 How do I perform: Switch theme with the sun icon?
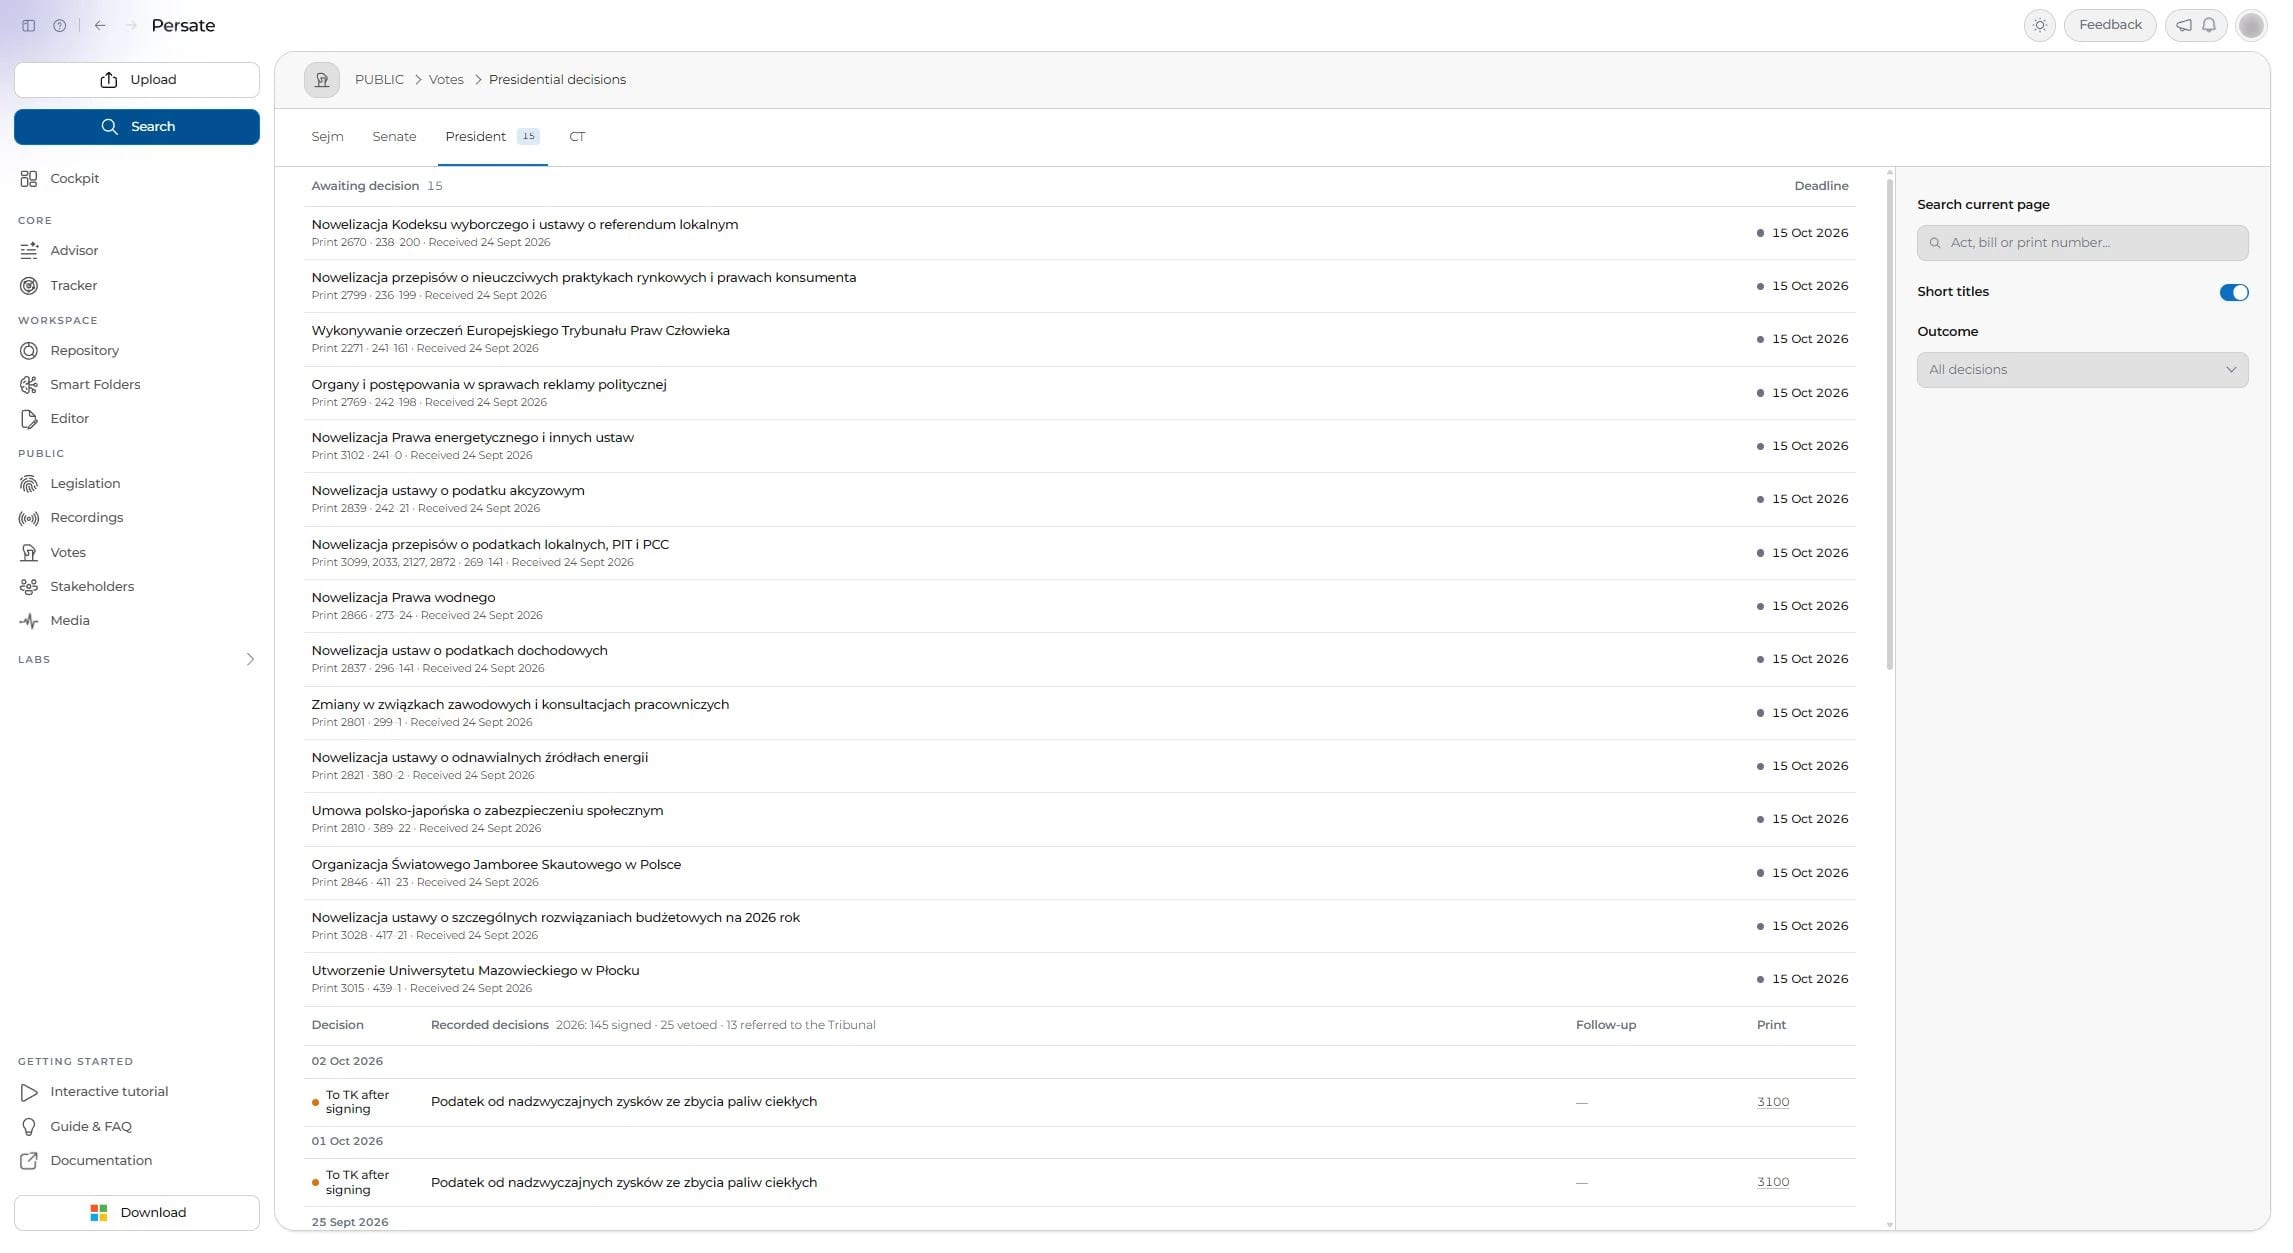tap(2039, 25)
